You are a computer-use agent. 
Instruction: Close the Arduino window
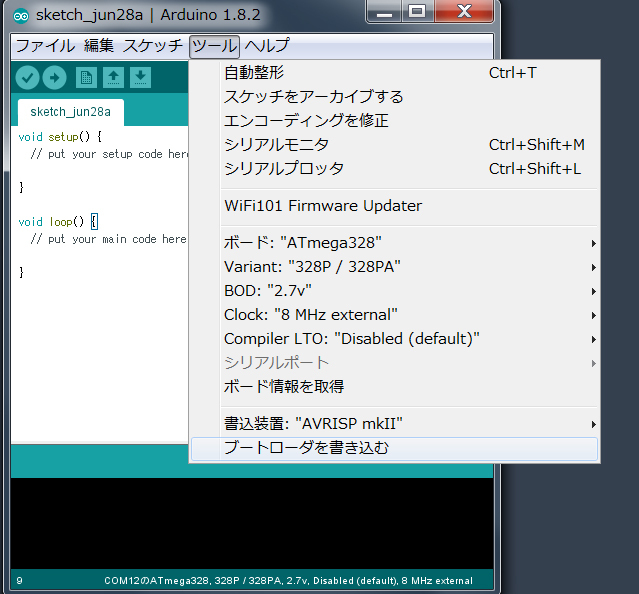(464, 12)
